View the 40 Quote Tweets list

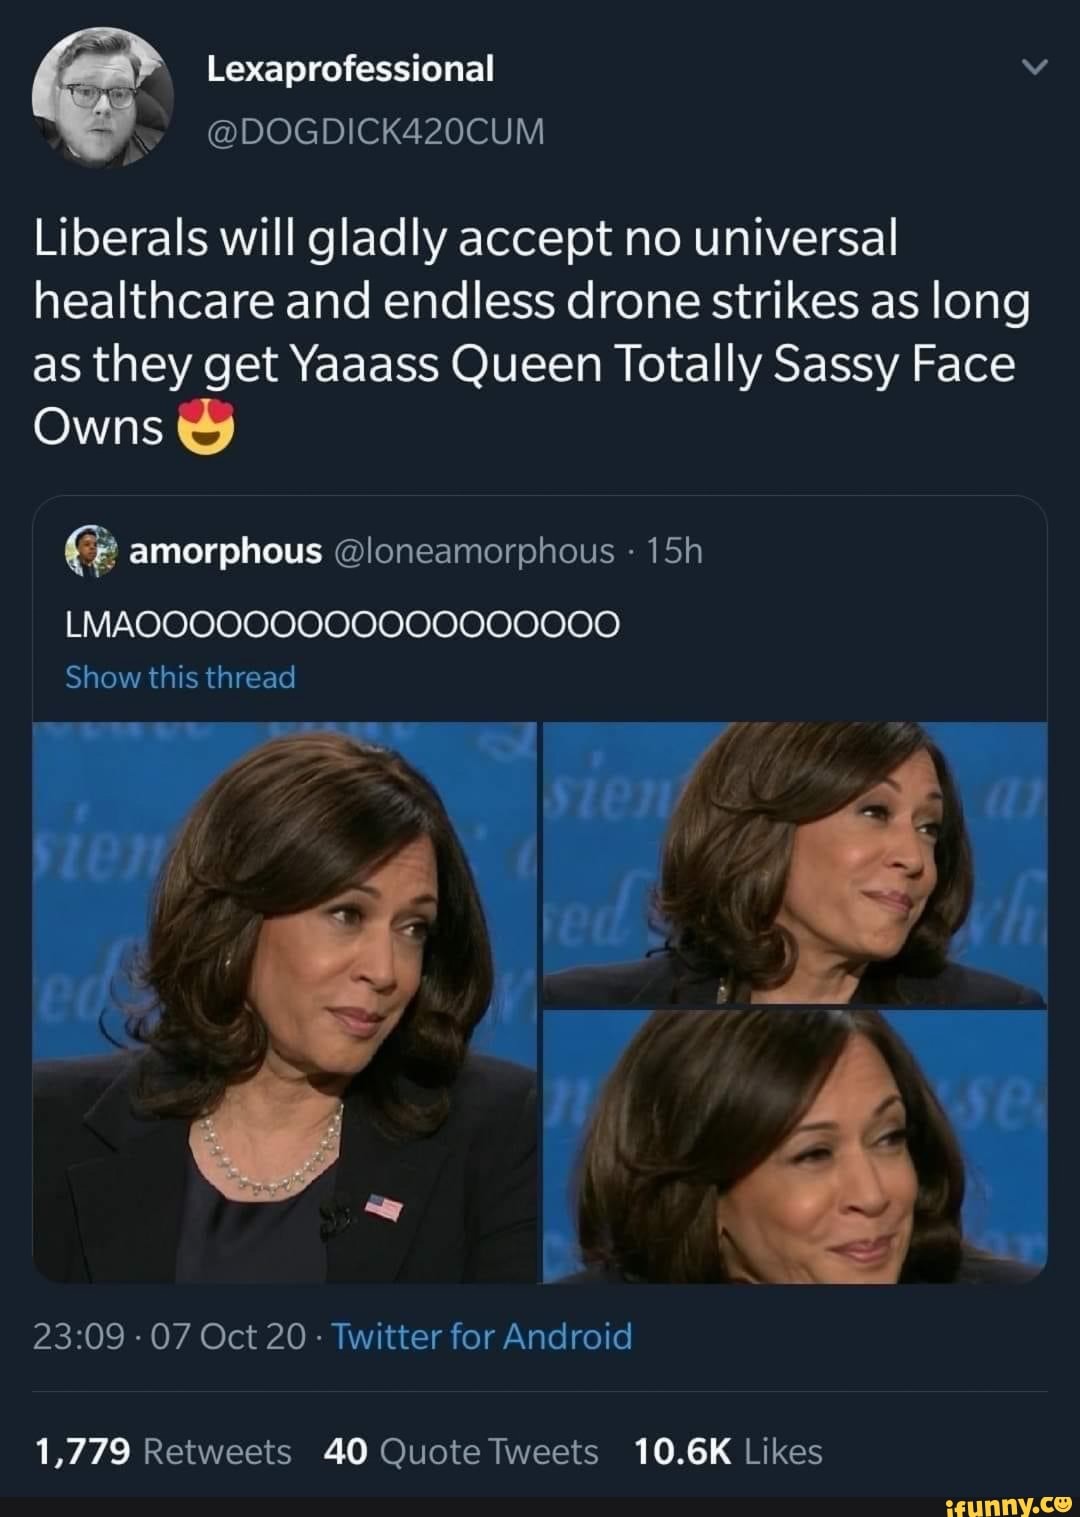tap(461, 1451)
